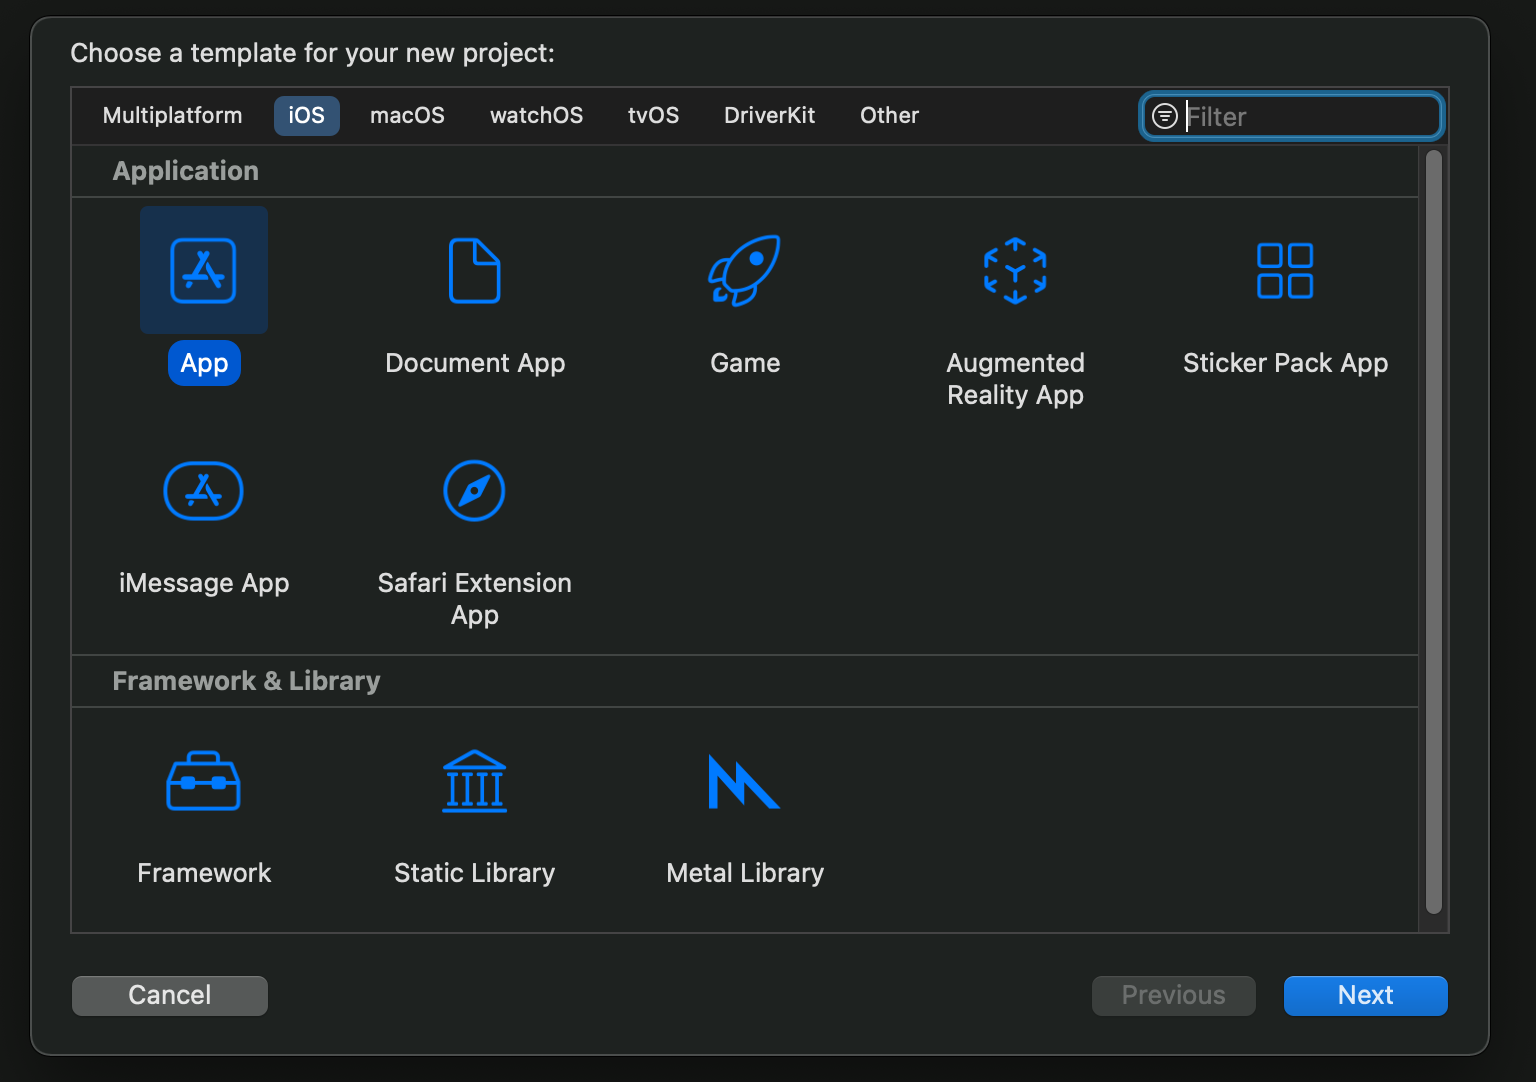
Task: Select the Metal Library icon
Action: (744, 782)
